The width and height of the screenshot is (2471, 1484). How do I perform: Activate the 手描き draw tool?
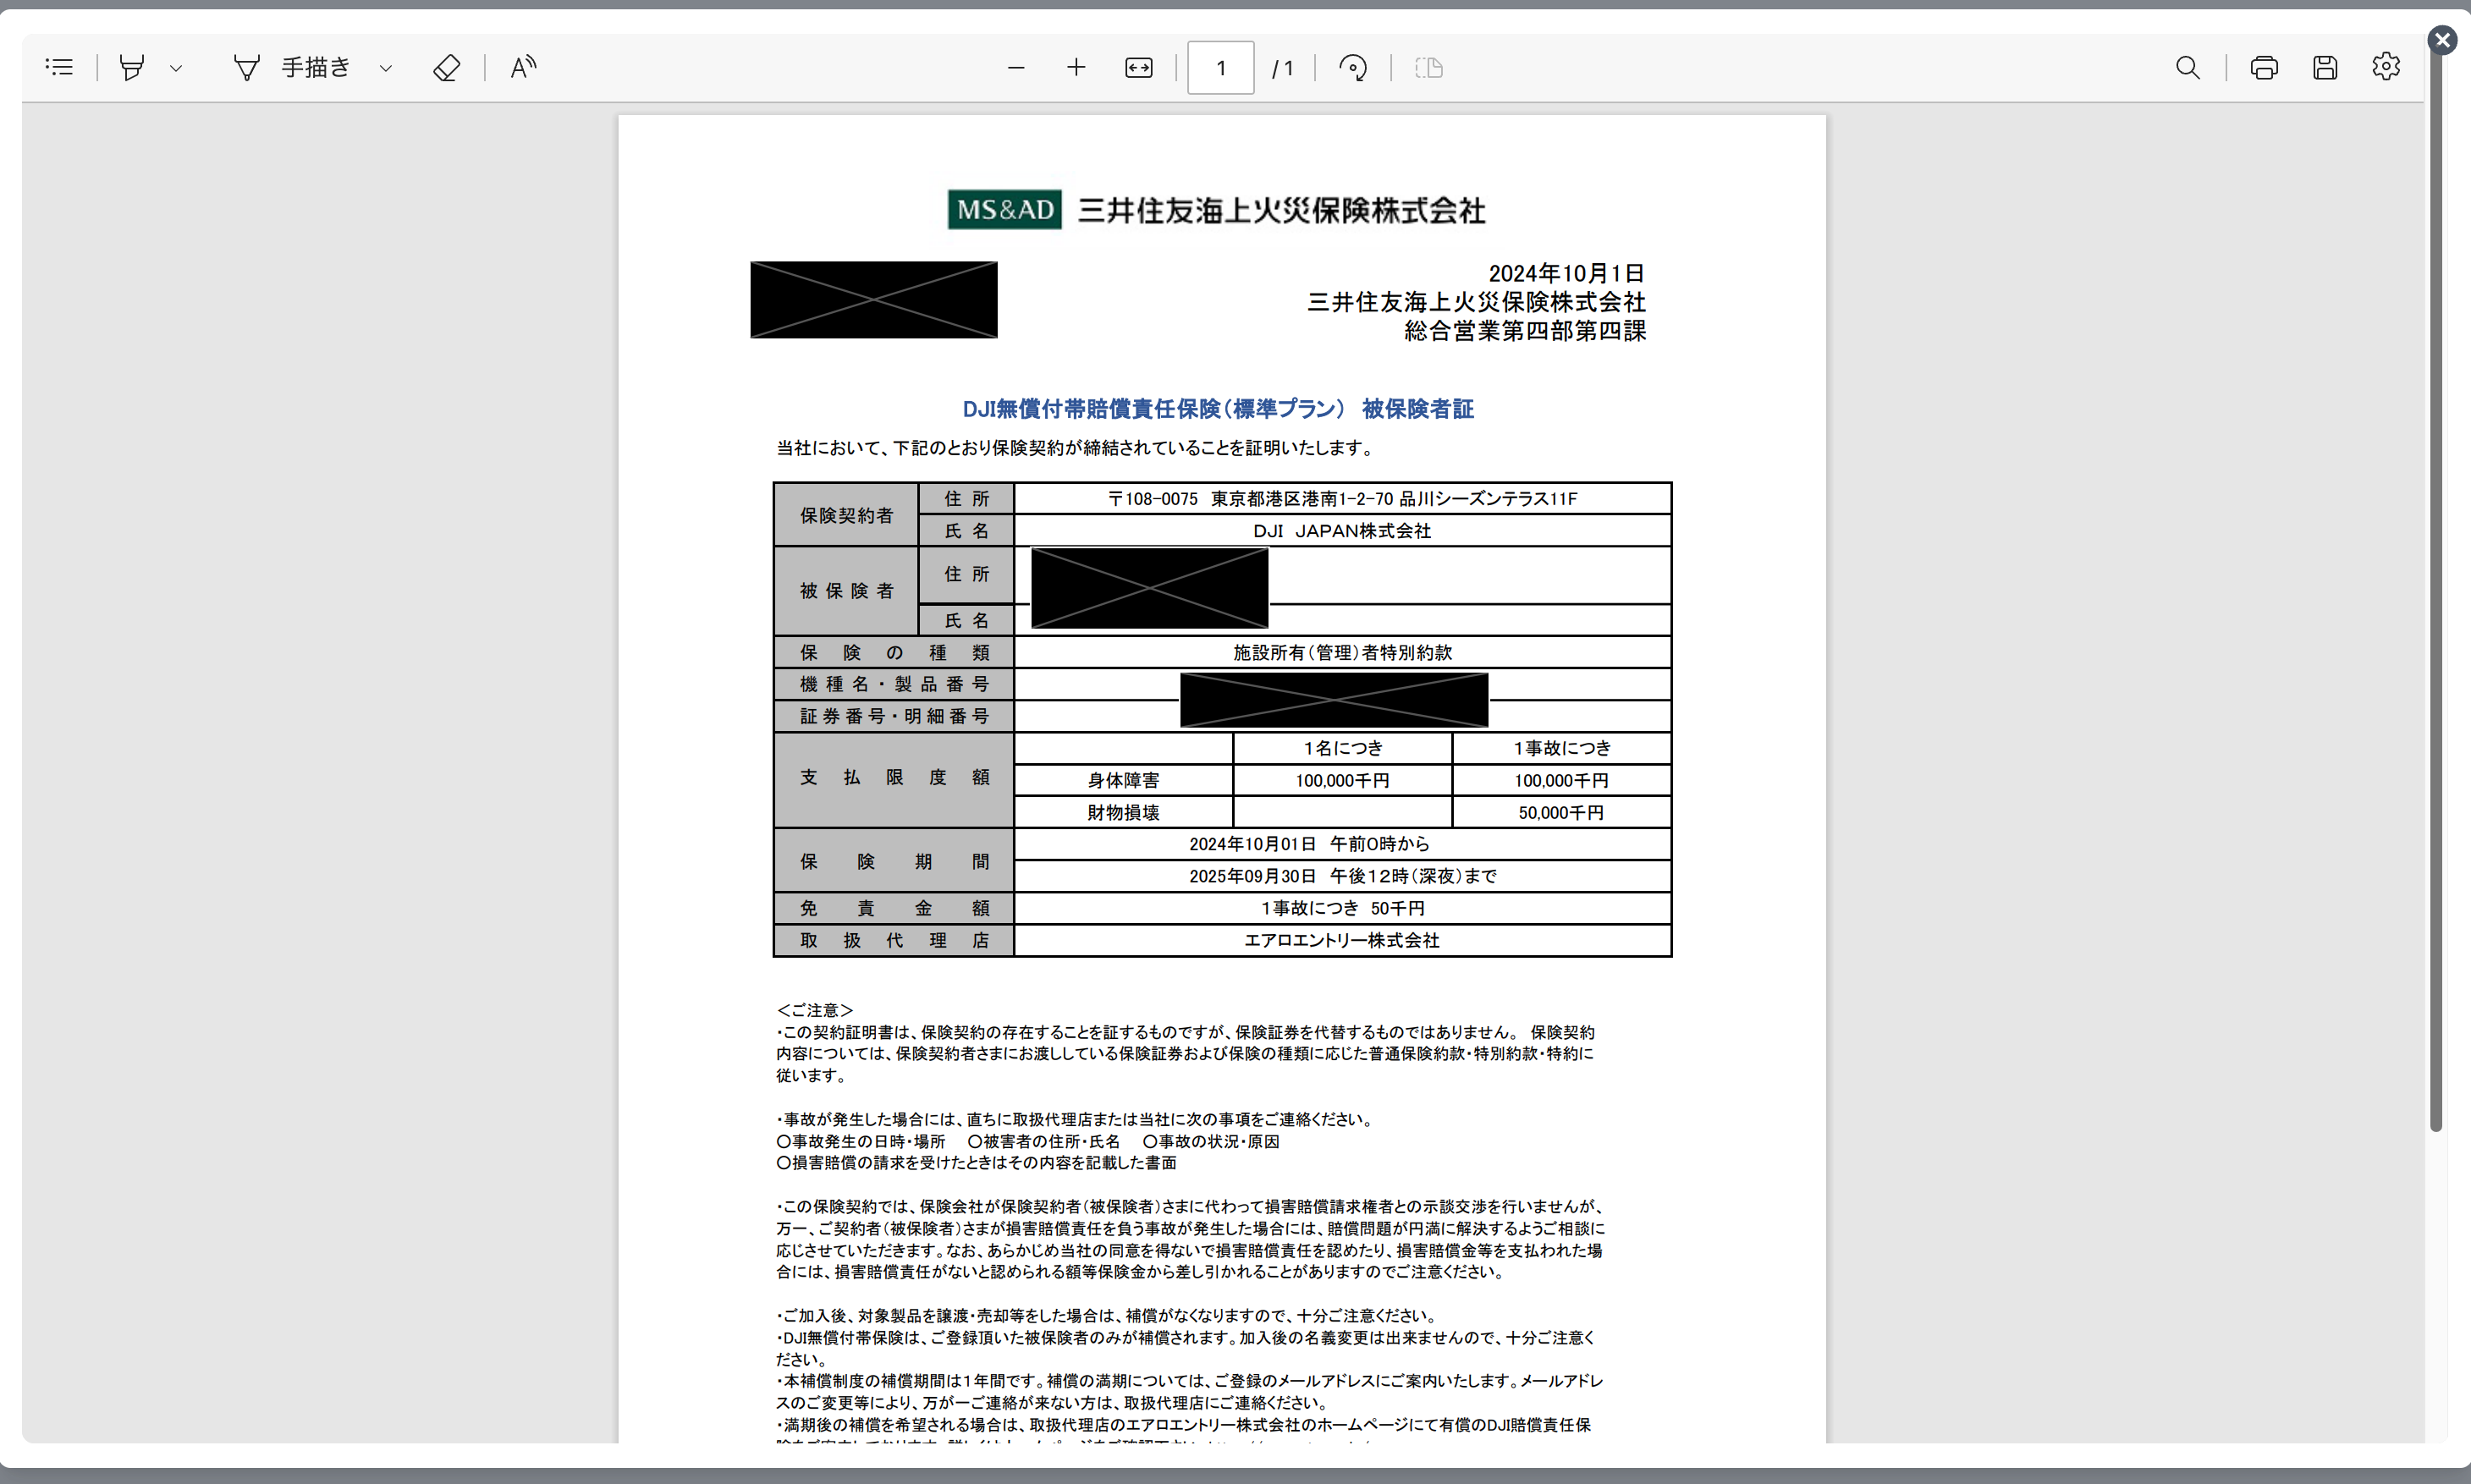(x=292, y=67)
